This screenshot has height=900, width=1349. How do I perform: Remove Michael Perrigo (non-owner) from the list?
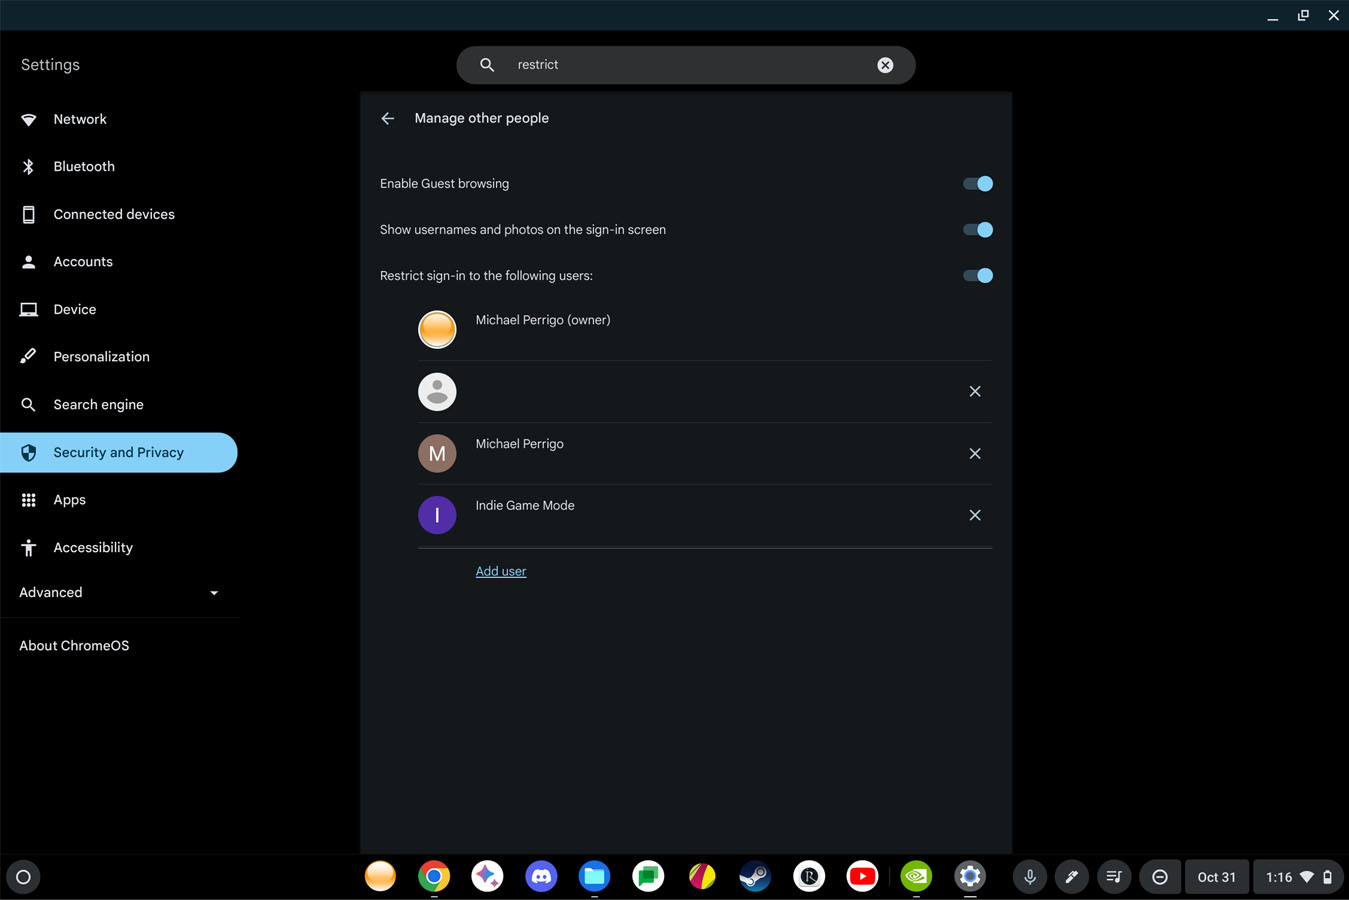pos(975,454)
